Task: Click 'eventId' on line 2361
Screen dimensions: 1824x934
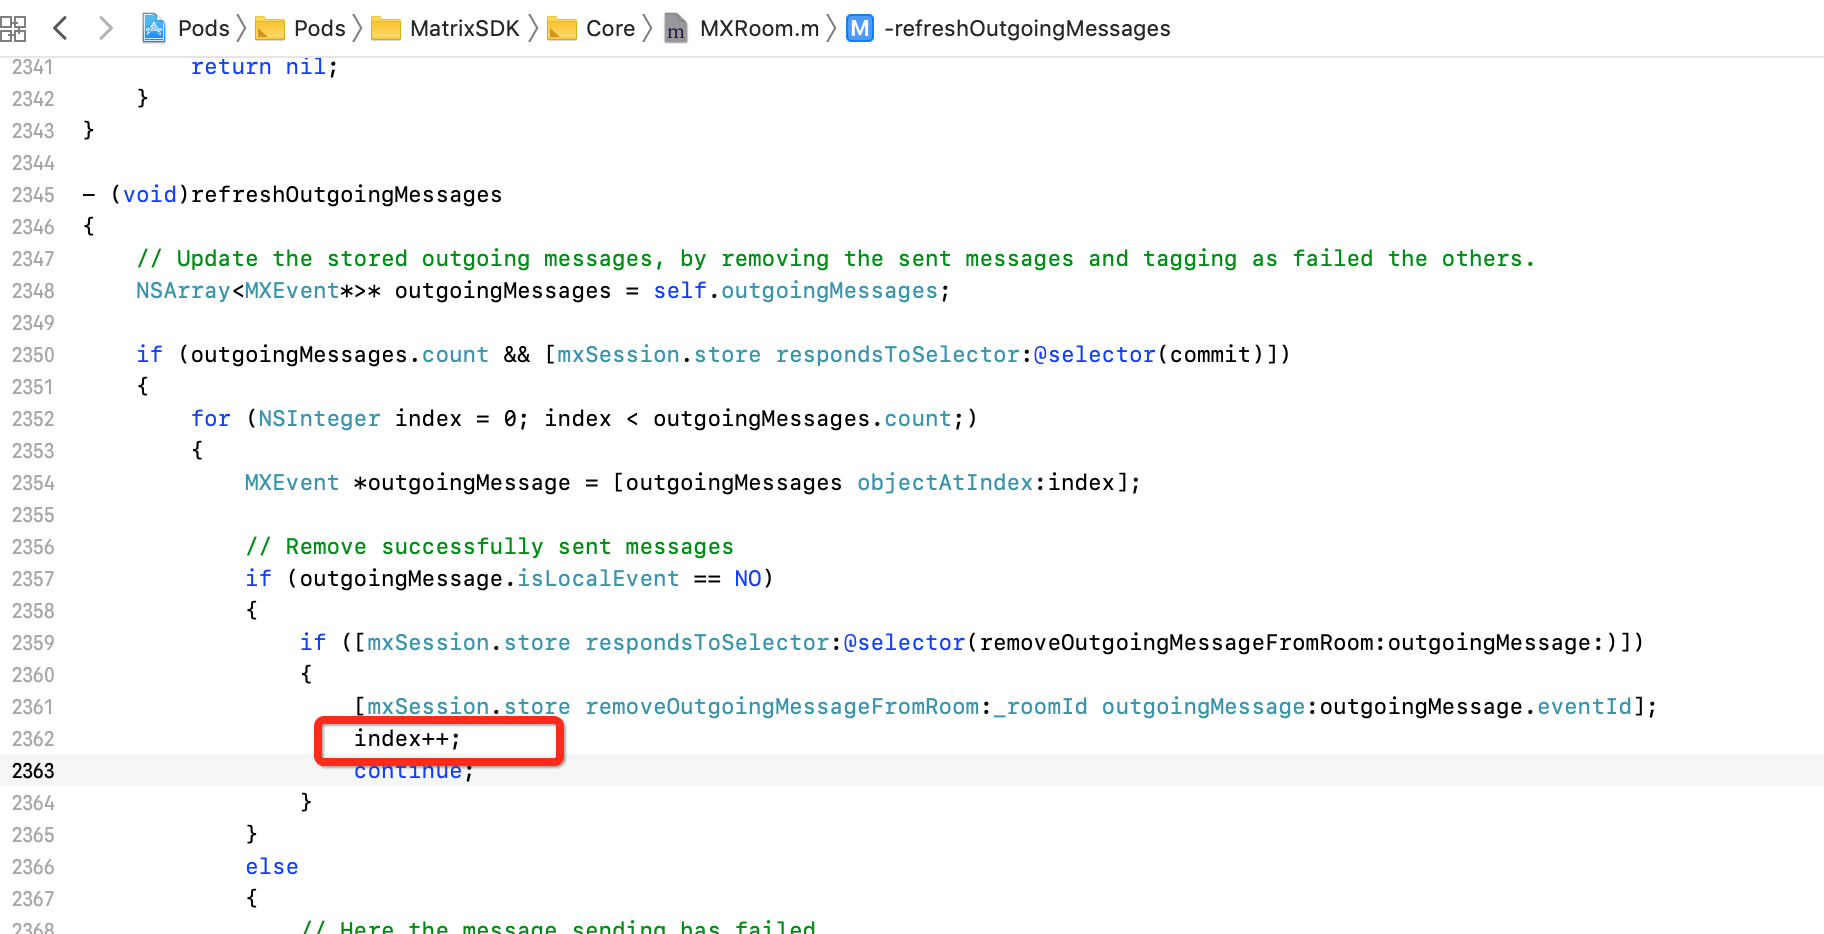Action: (x=1584, y=707)
